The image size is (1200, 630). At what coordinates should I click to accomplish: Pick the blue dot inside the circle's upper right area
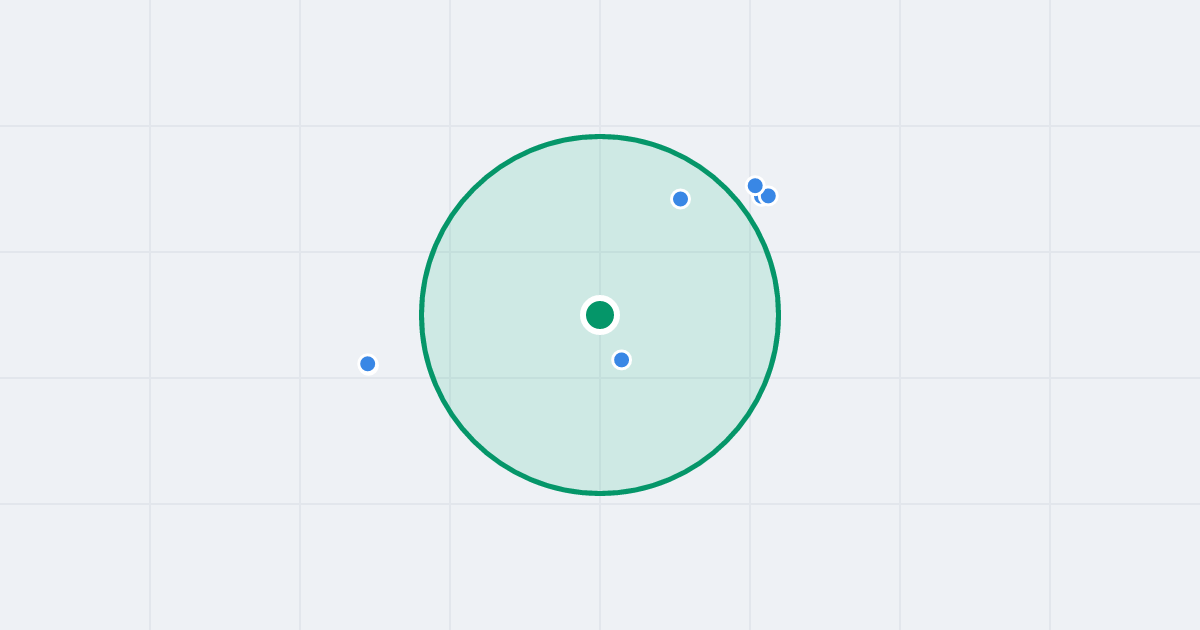click(x=680, y=199)
